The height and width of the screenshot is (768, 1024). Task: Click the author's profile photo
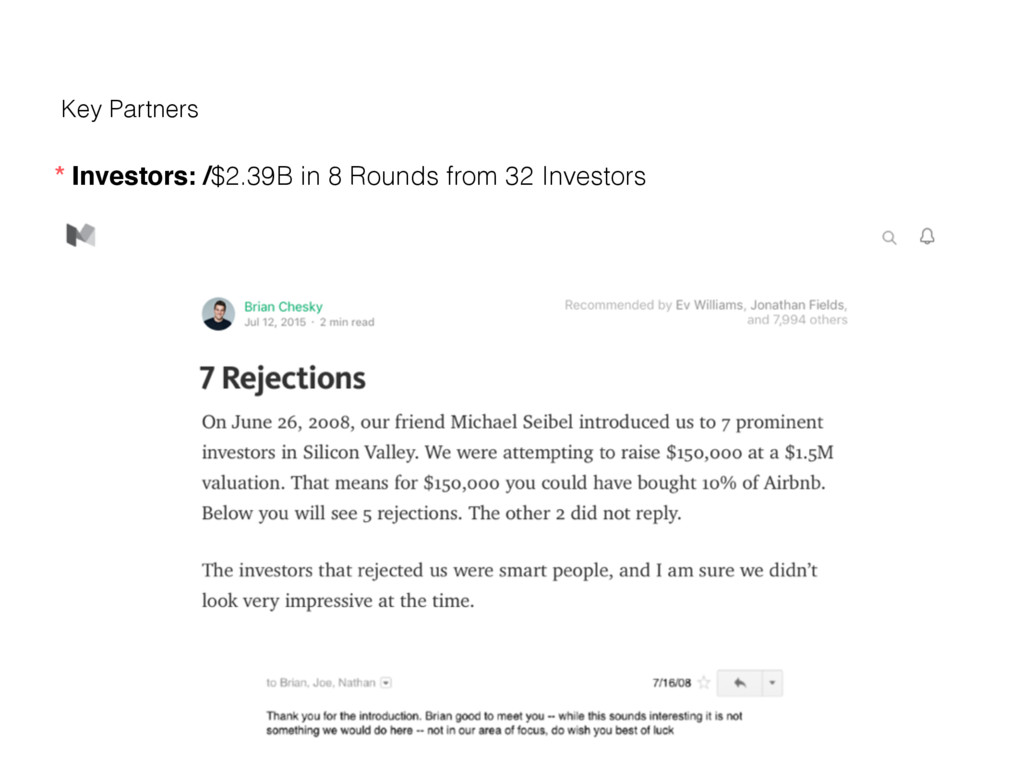tap(218, 313)
